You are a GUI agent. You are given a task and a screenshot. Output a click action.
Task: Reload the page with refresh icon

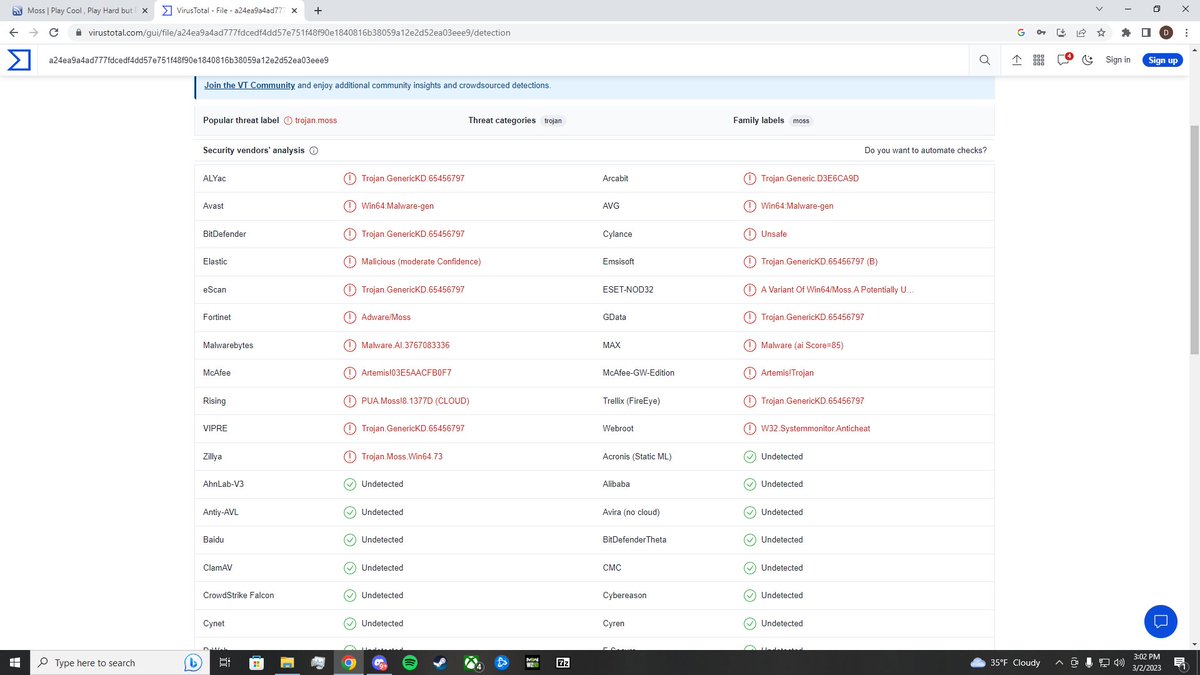(x=54, y=32)
